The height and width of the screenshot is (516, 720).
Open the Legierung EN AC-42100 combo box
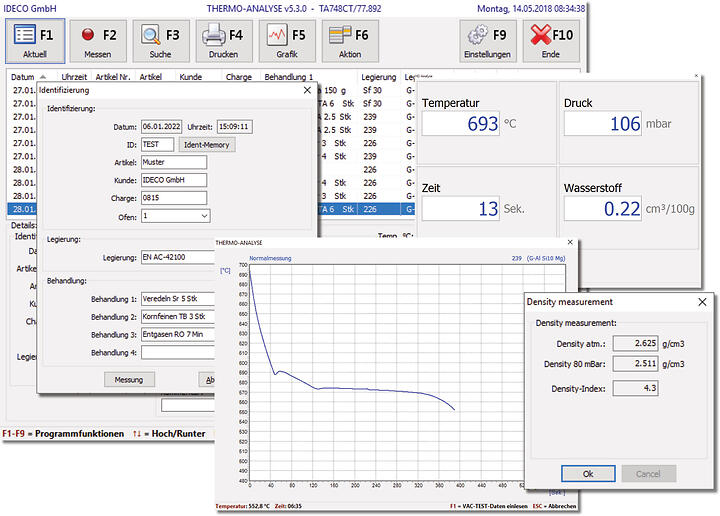(x=178, y=258)
